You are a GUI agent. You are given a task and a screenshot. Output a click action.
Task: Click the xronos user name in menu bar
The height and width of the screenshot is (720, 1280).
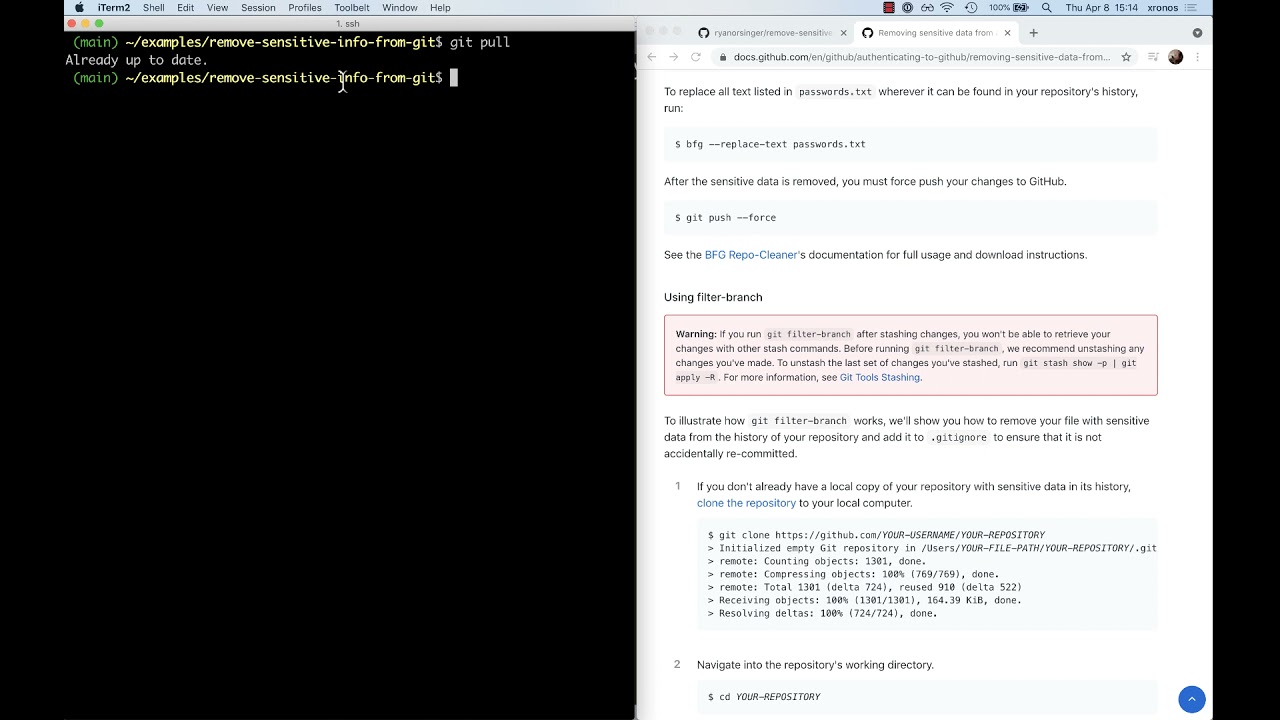(x=1162, y=8)
